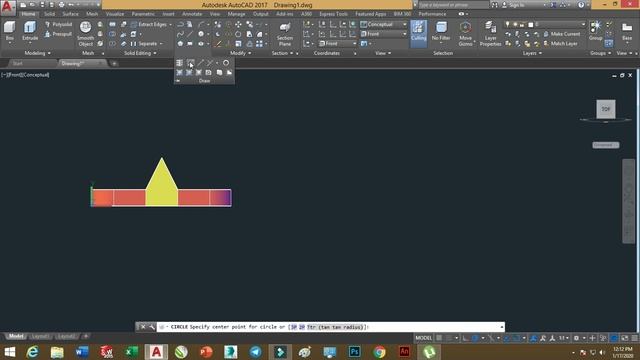Select the Group tool
640x360 pixels.
[596, 31]
